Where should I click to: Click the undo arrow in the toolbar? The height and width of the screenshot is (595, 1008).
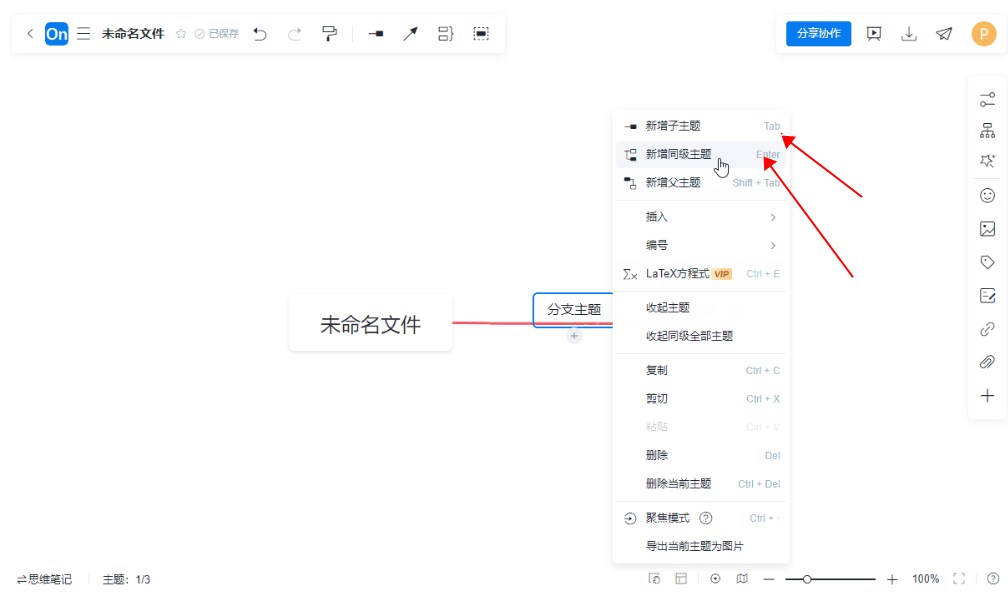[260, 34]
